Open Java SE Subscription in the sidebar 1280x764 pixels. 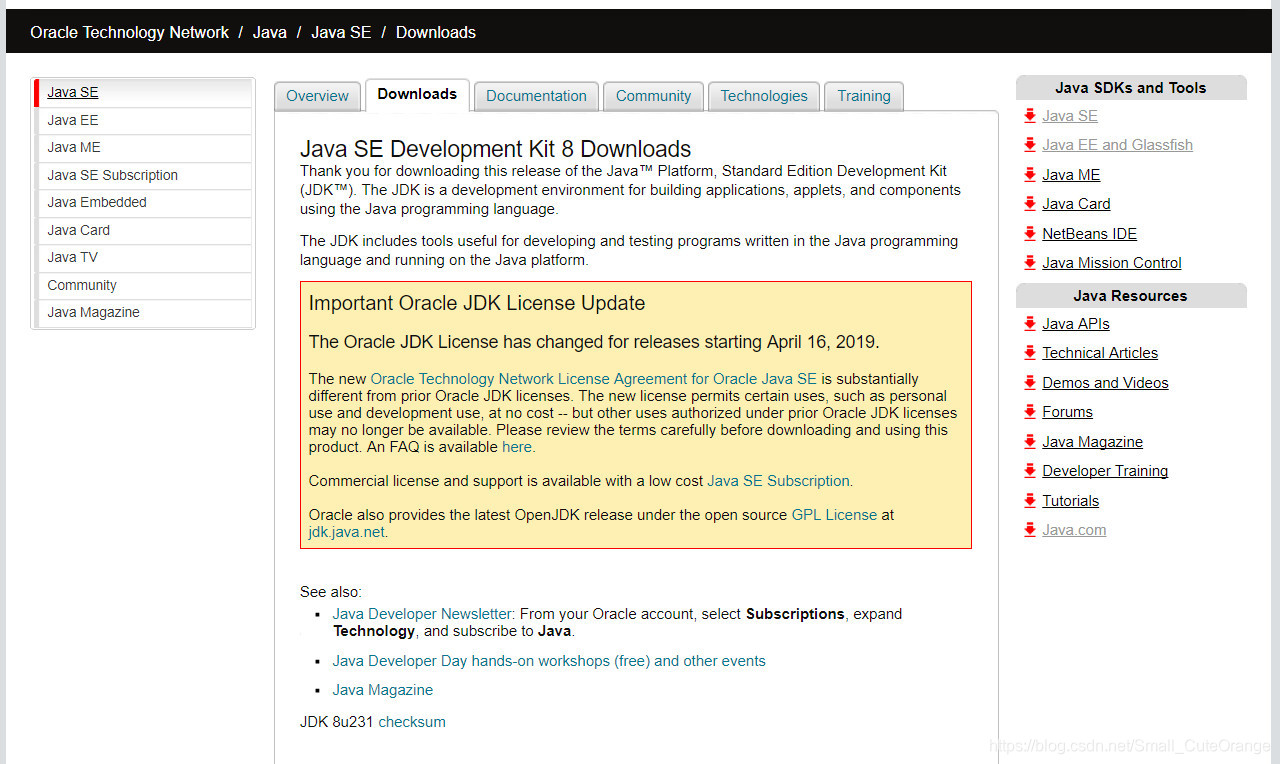pos(143,175)
